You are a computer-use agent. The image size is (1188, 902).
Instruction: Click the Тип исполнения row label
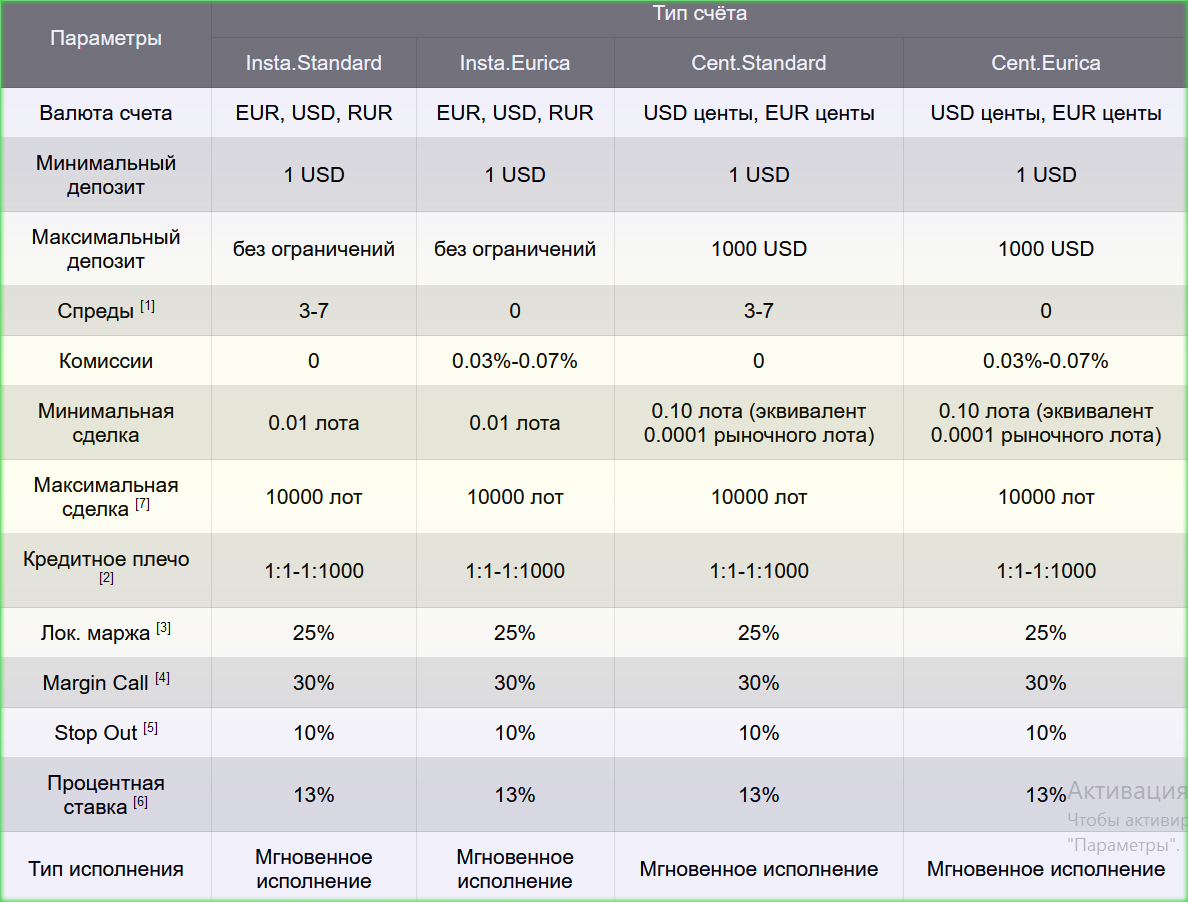tap(106, 869)
